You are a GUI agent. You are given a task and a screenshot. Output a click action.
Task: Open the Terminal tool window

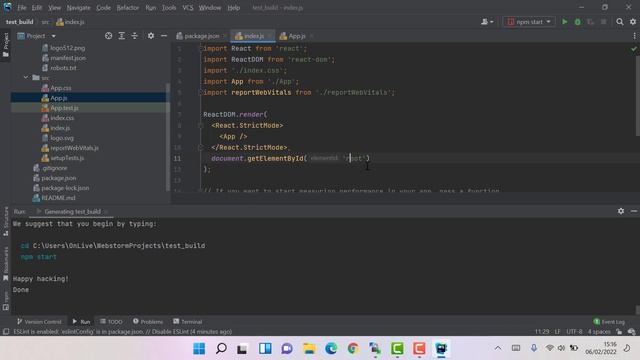pos(187,322)
